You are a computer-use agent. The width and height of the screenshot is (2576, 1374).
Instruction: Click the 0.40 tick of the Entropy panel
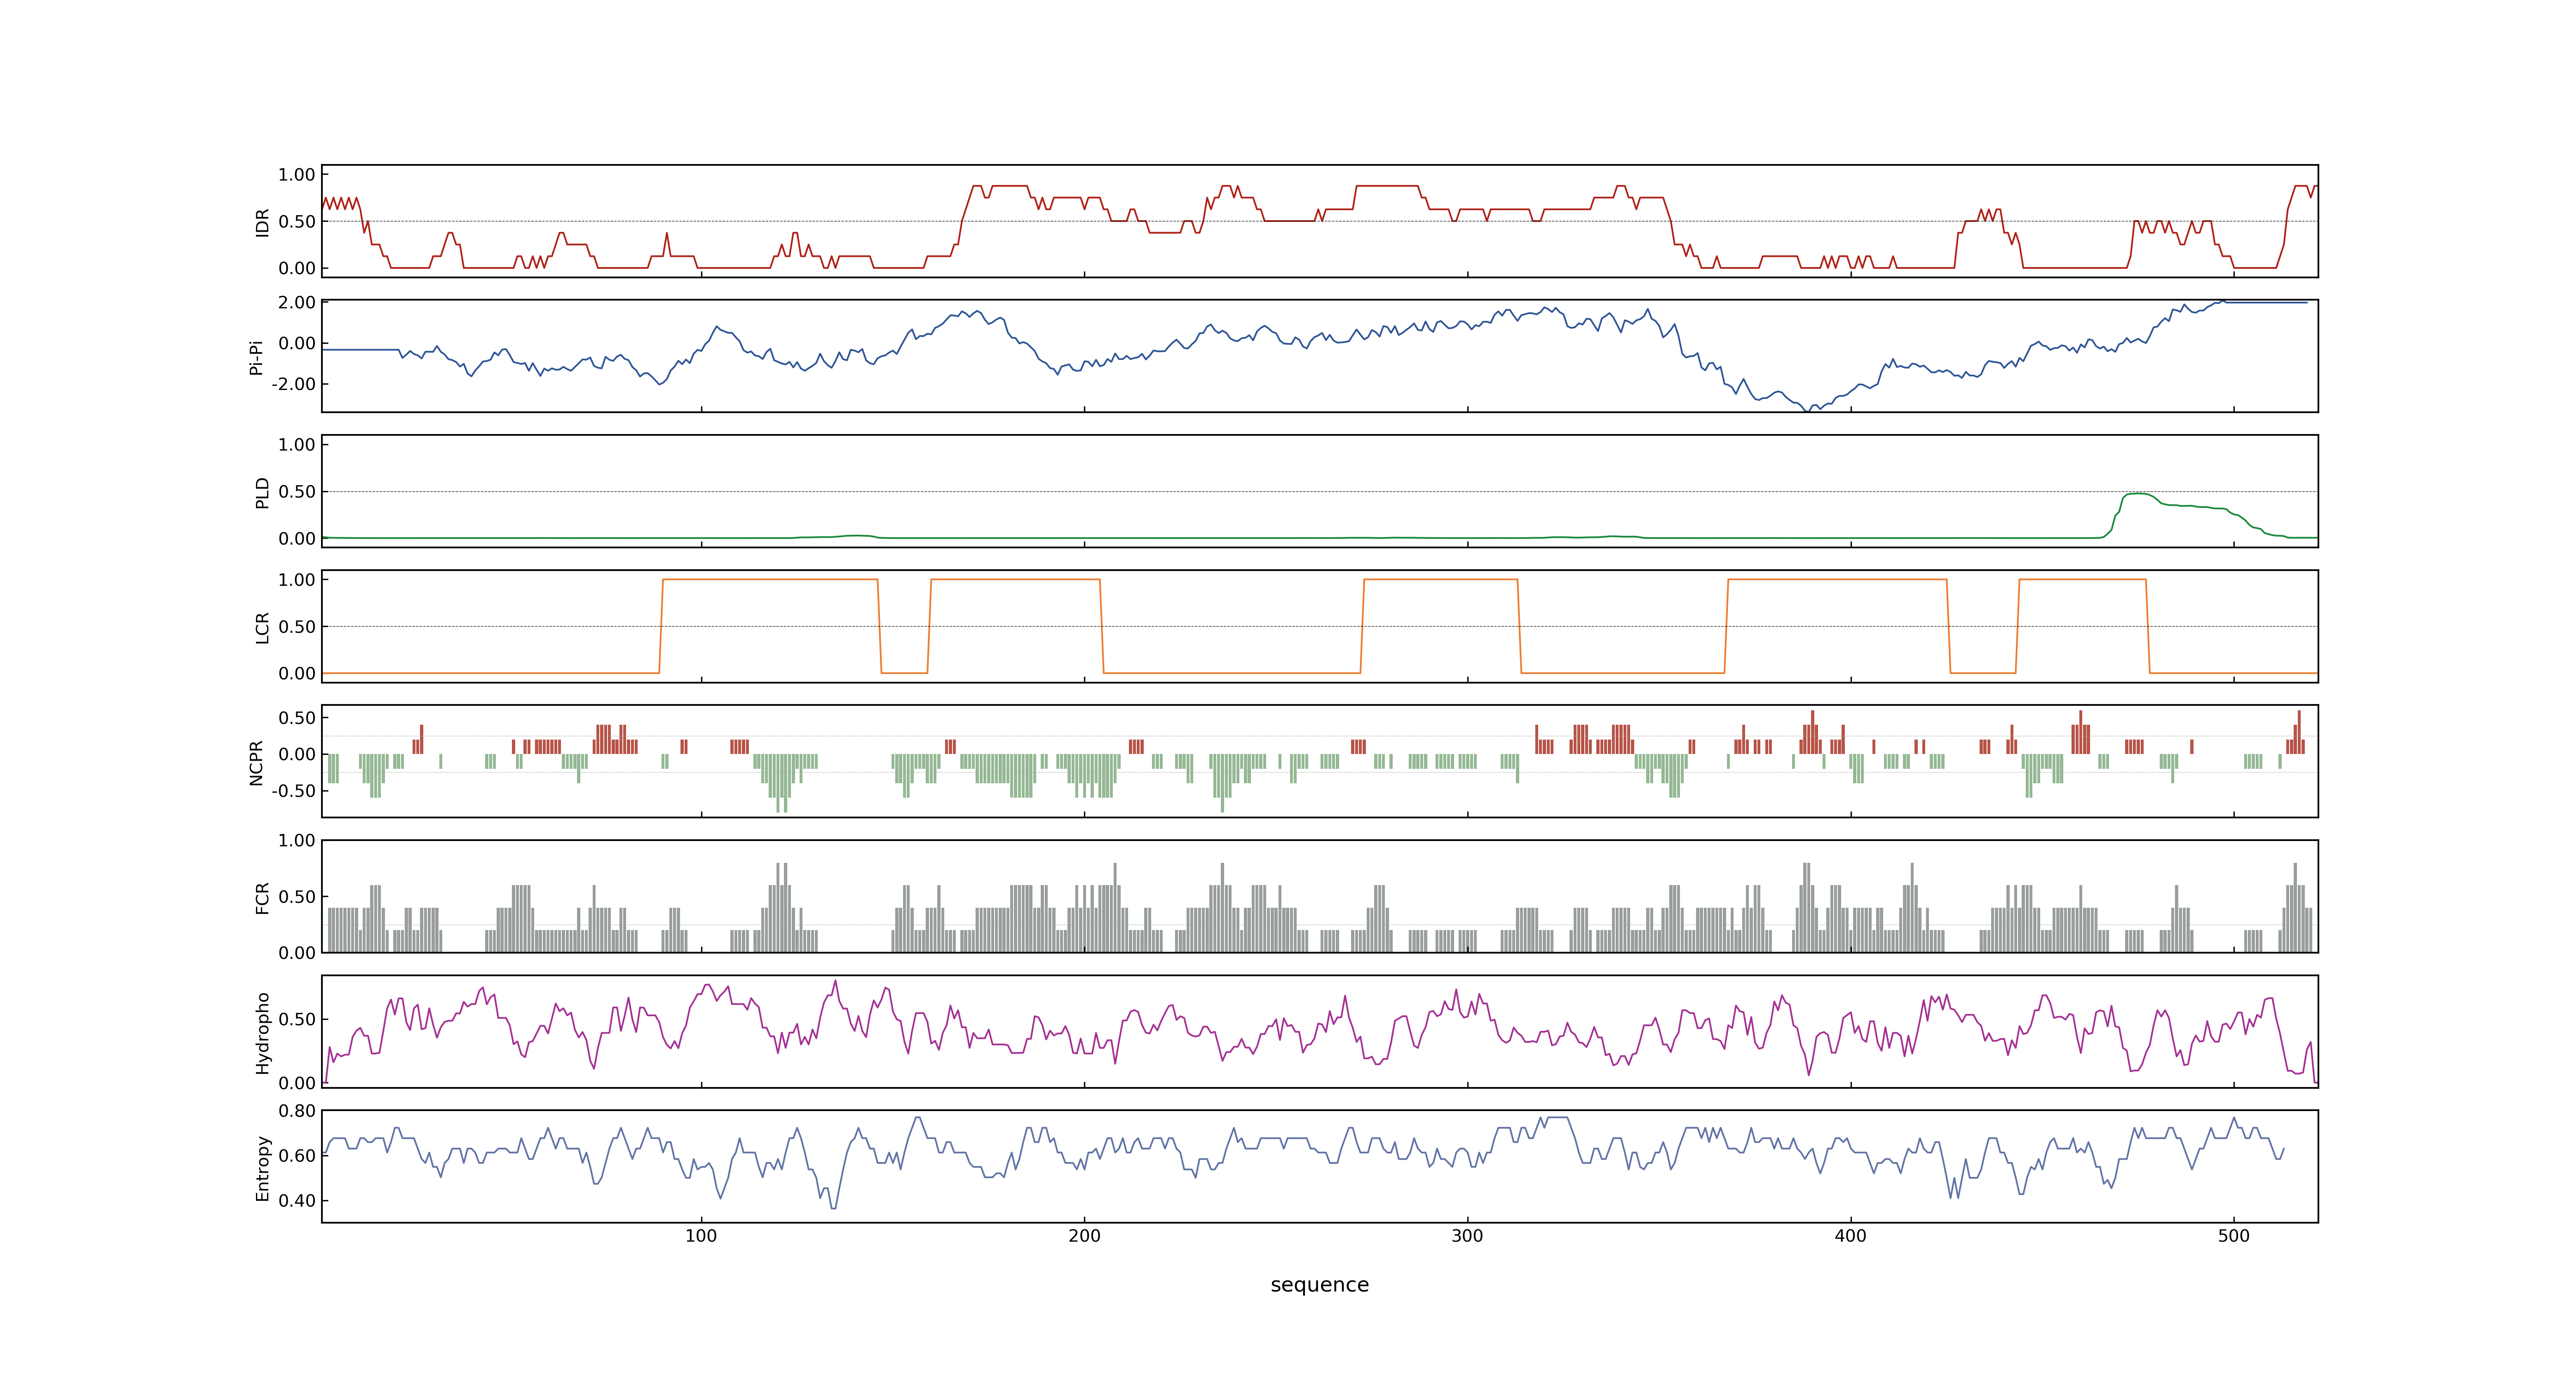pos(297,1201)
